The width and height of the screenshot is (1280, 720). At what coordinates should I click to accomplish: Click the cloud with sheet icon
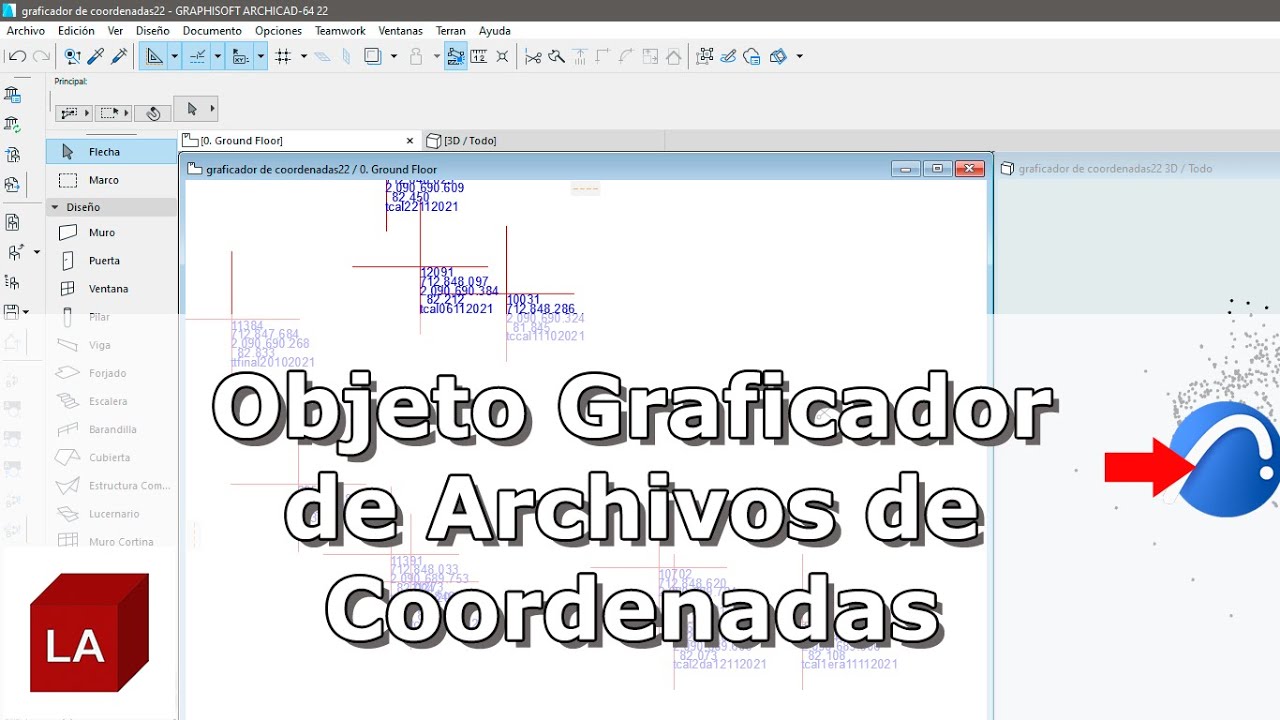click(752, 57)
